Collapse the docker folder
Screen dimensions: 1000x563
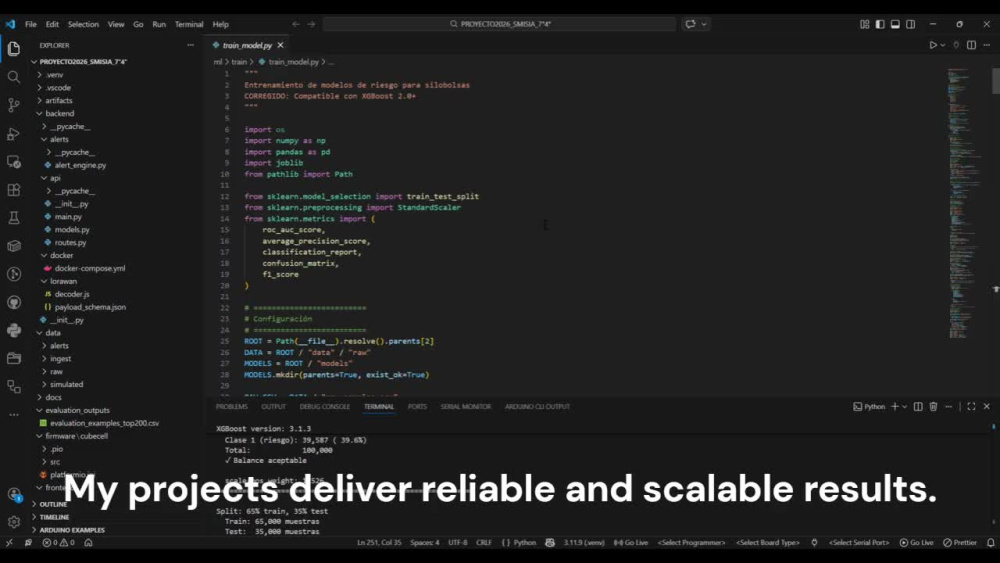61,255
